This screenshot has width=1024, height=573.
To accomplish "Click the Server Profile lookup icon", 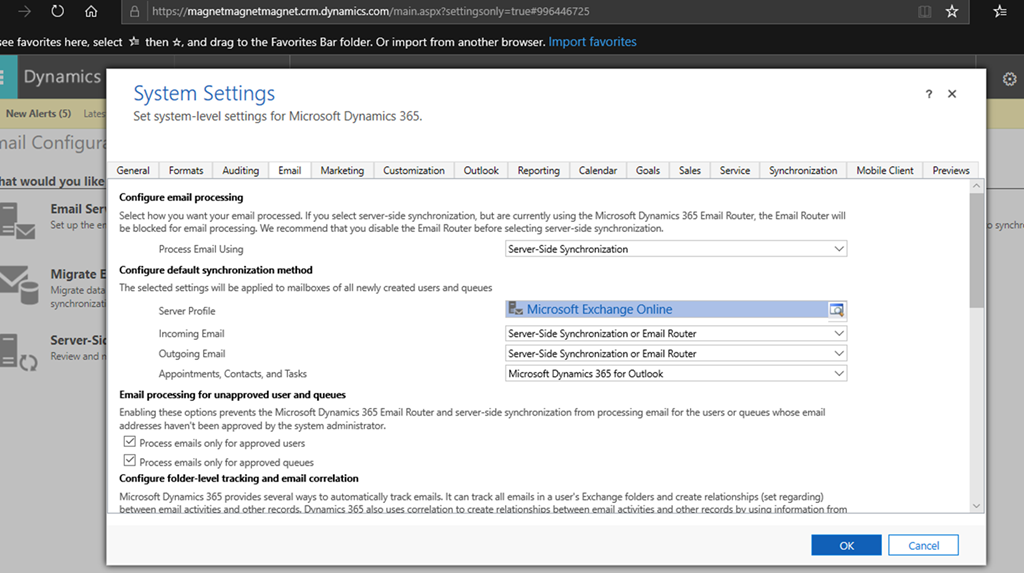I will [837, 310].
